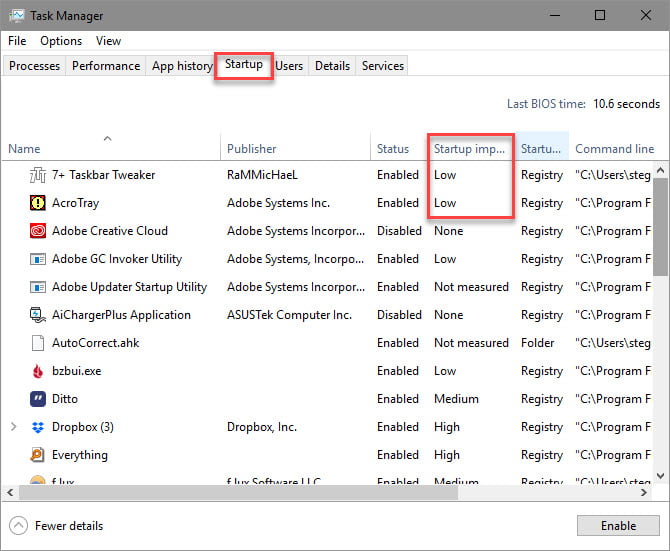Select the Adobe Updater Startup Utility name
Image resolution: width=670 pixels, height=551 pixels.
click(x=129, y=287)
